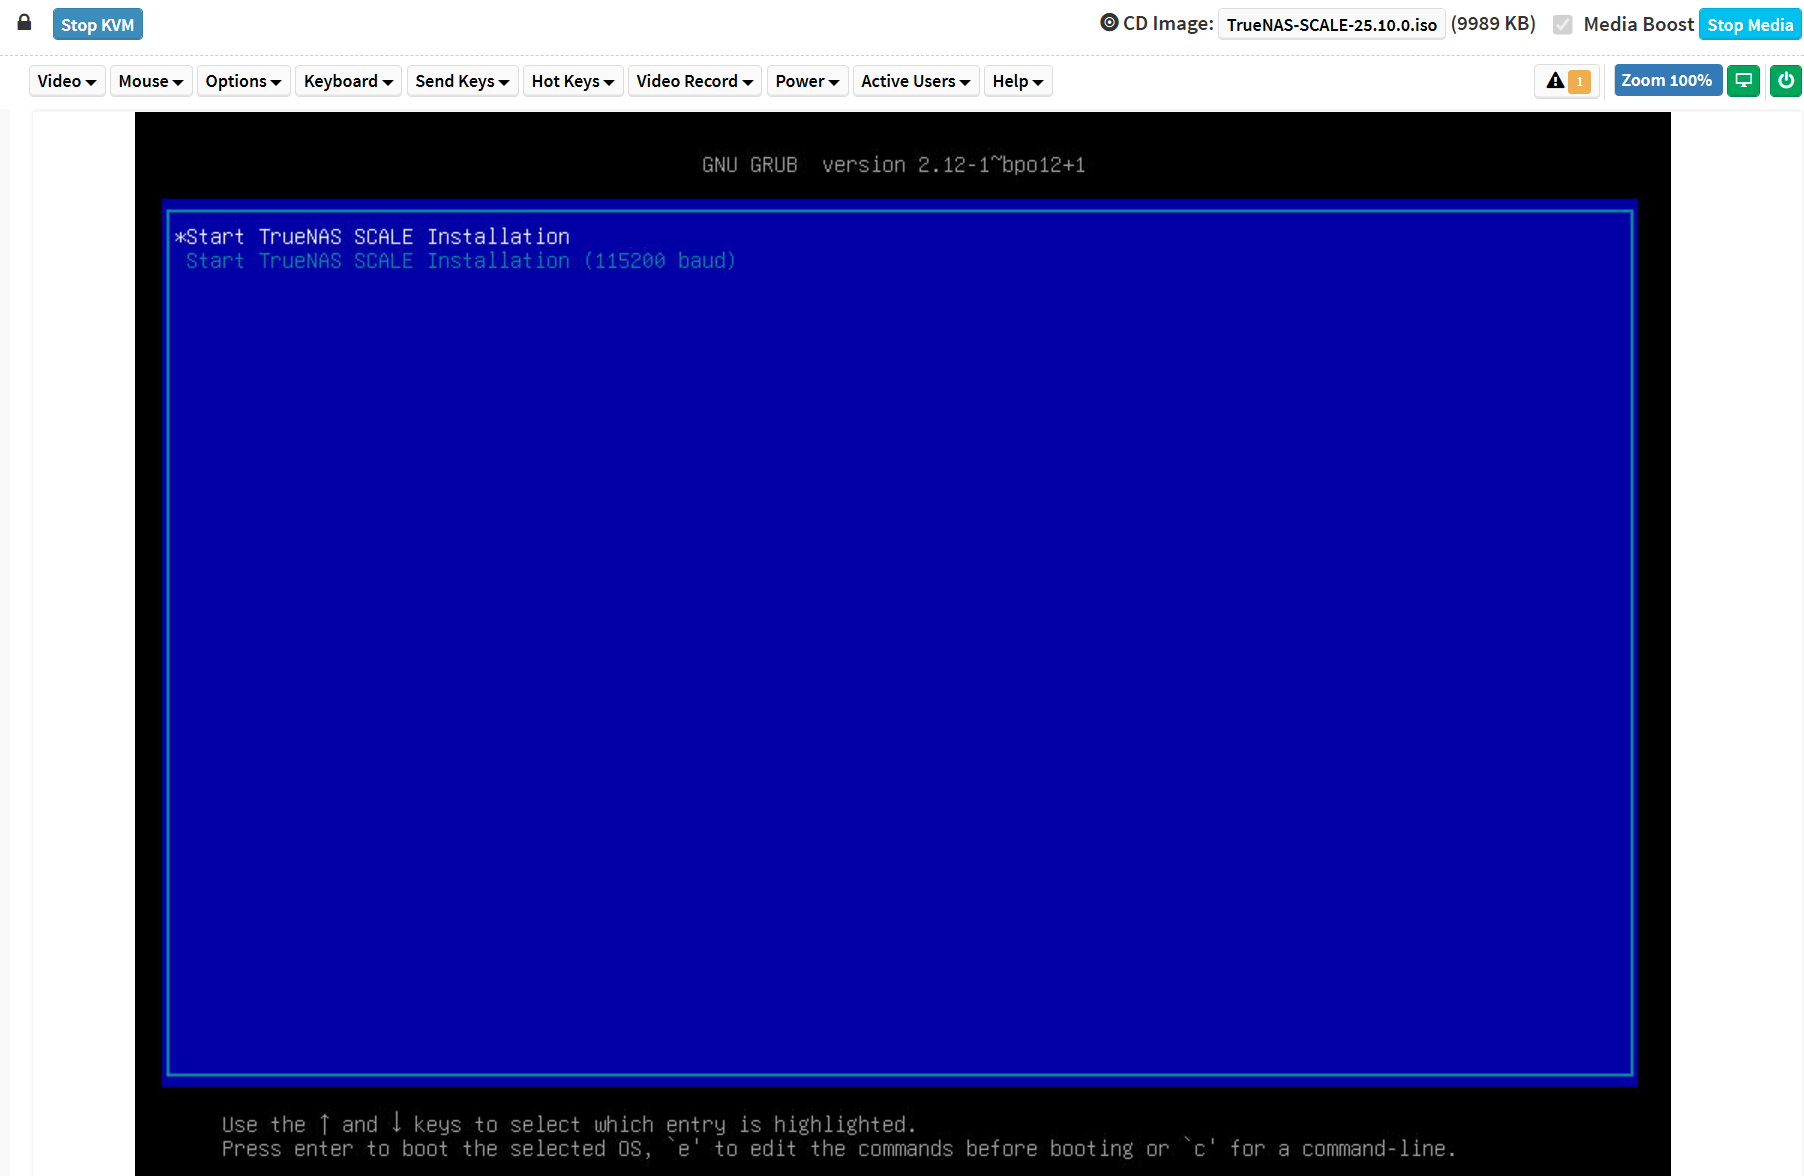Screen dimensions: 1804x1176
Task: Click the Zoom 100% button
Action: (1666, 81)
